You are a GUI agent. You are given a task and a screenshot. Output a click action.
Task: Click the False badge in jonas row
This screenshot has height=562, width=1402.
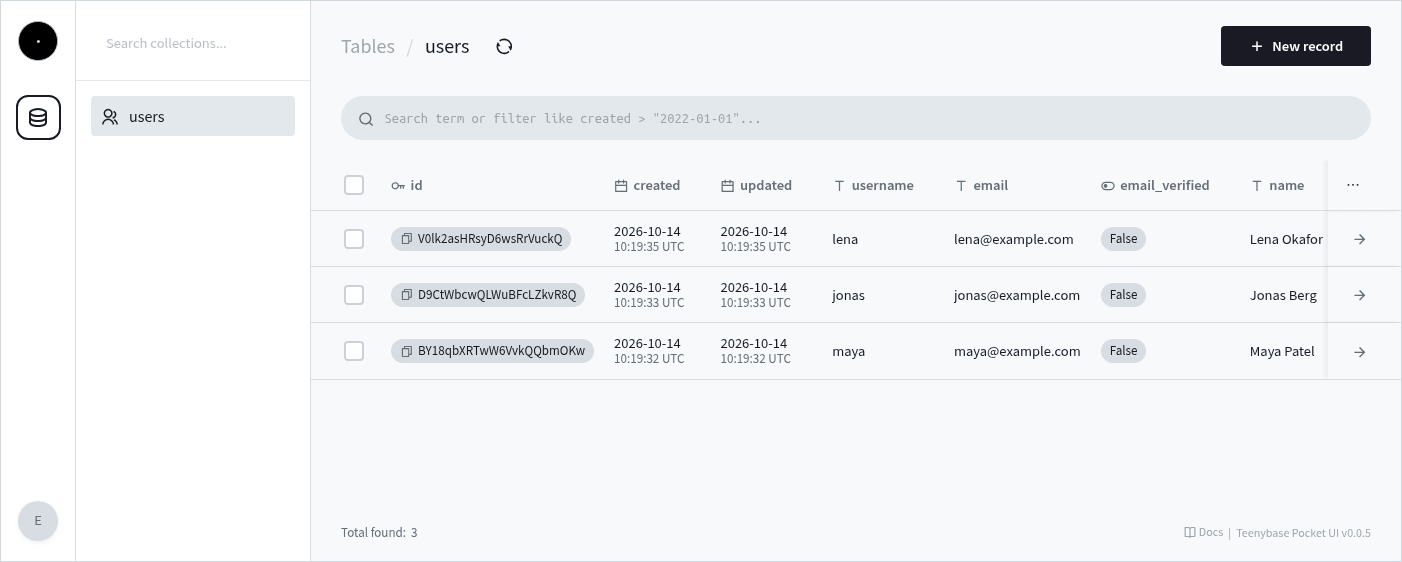(1123, 295)
